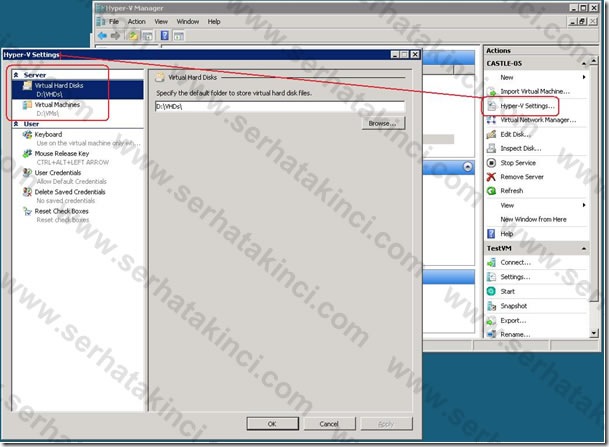Click New Window from Here in Actions
The height and width of the screenshot is (447, 609).
(533, 219)
